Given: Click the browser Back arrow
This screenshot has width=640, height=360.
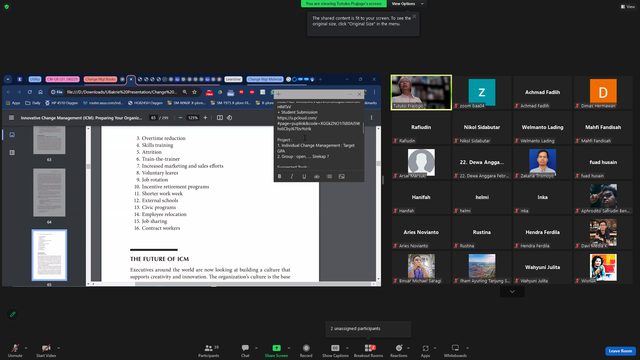Looking at the screenshot, I should (x=9, y=92).
